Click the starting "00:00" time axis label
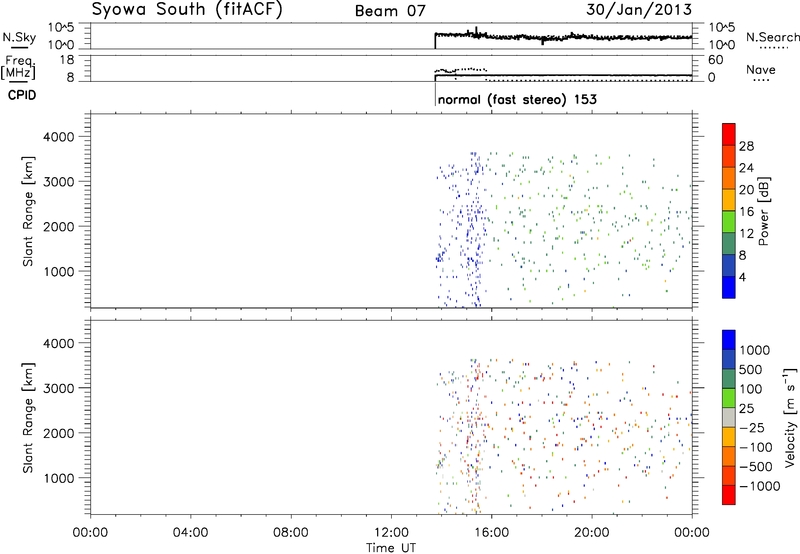The width and height of the screenshot is (800, 554). click(90, 533)
